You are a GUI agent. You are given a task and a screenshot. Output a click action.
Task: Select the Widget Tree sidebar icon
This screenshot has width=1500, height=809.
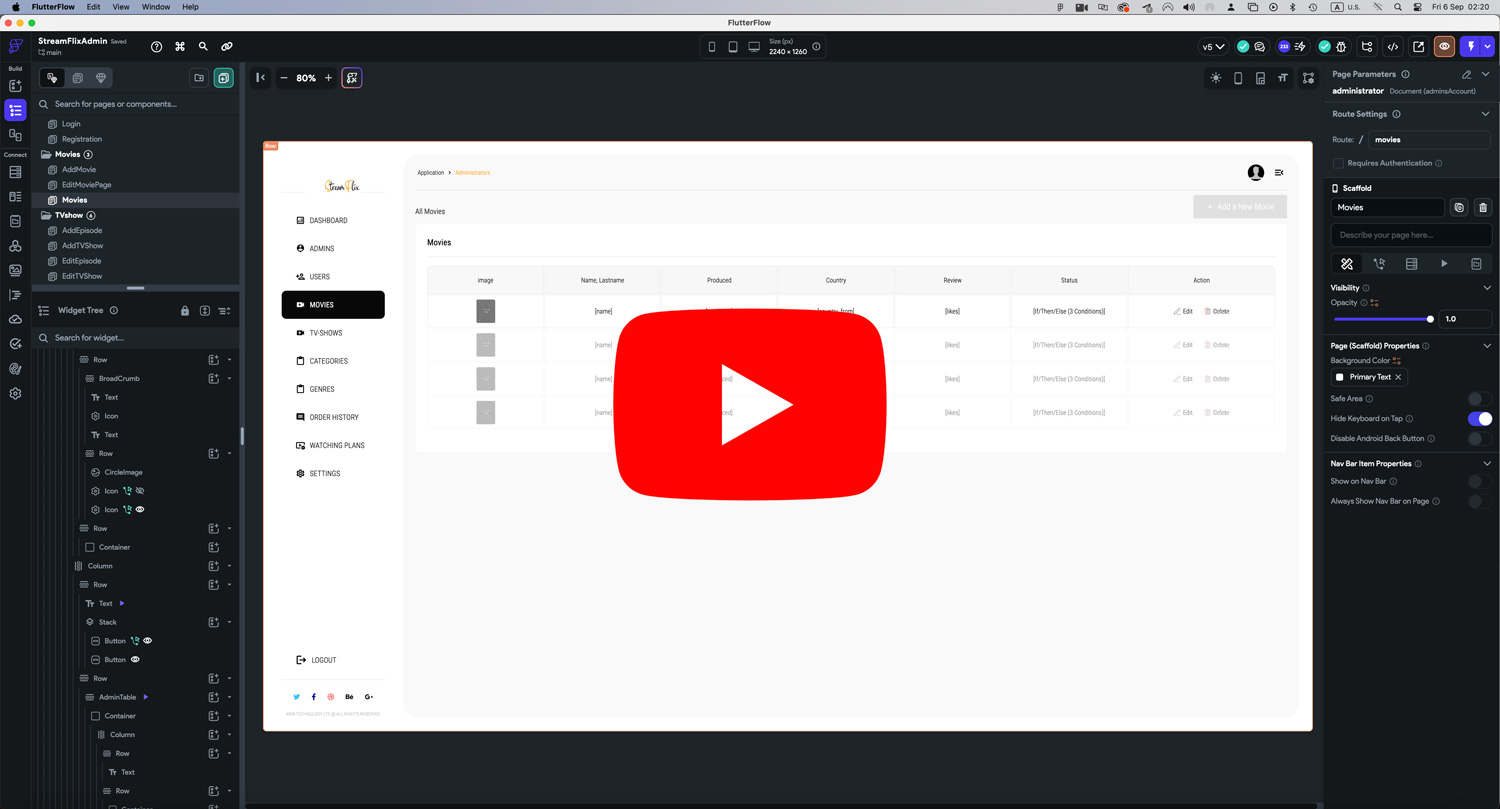point(15,110)
